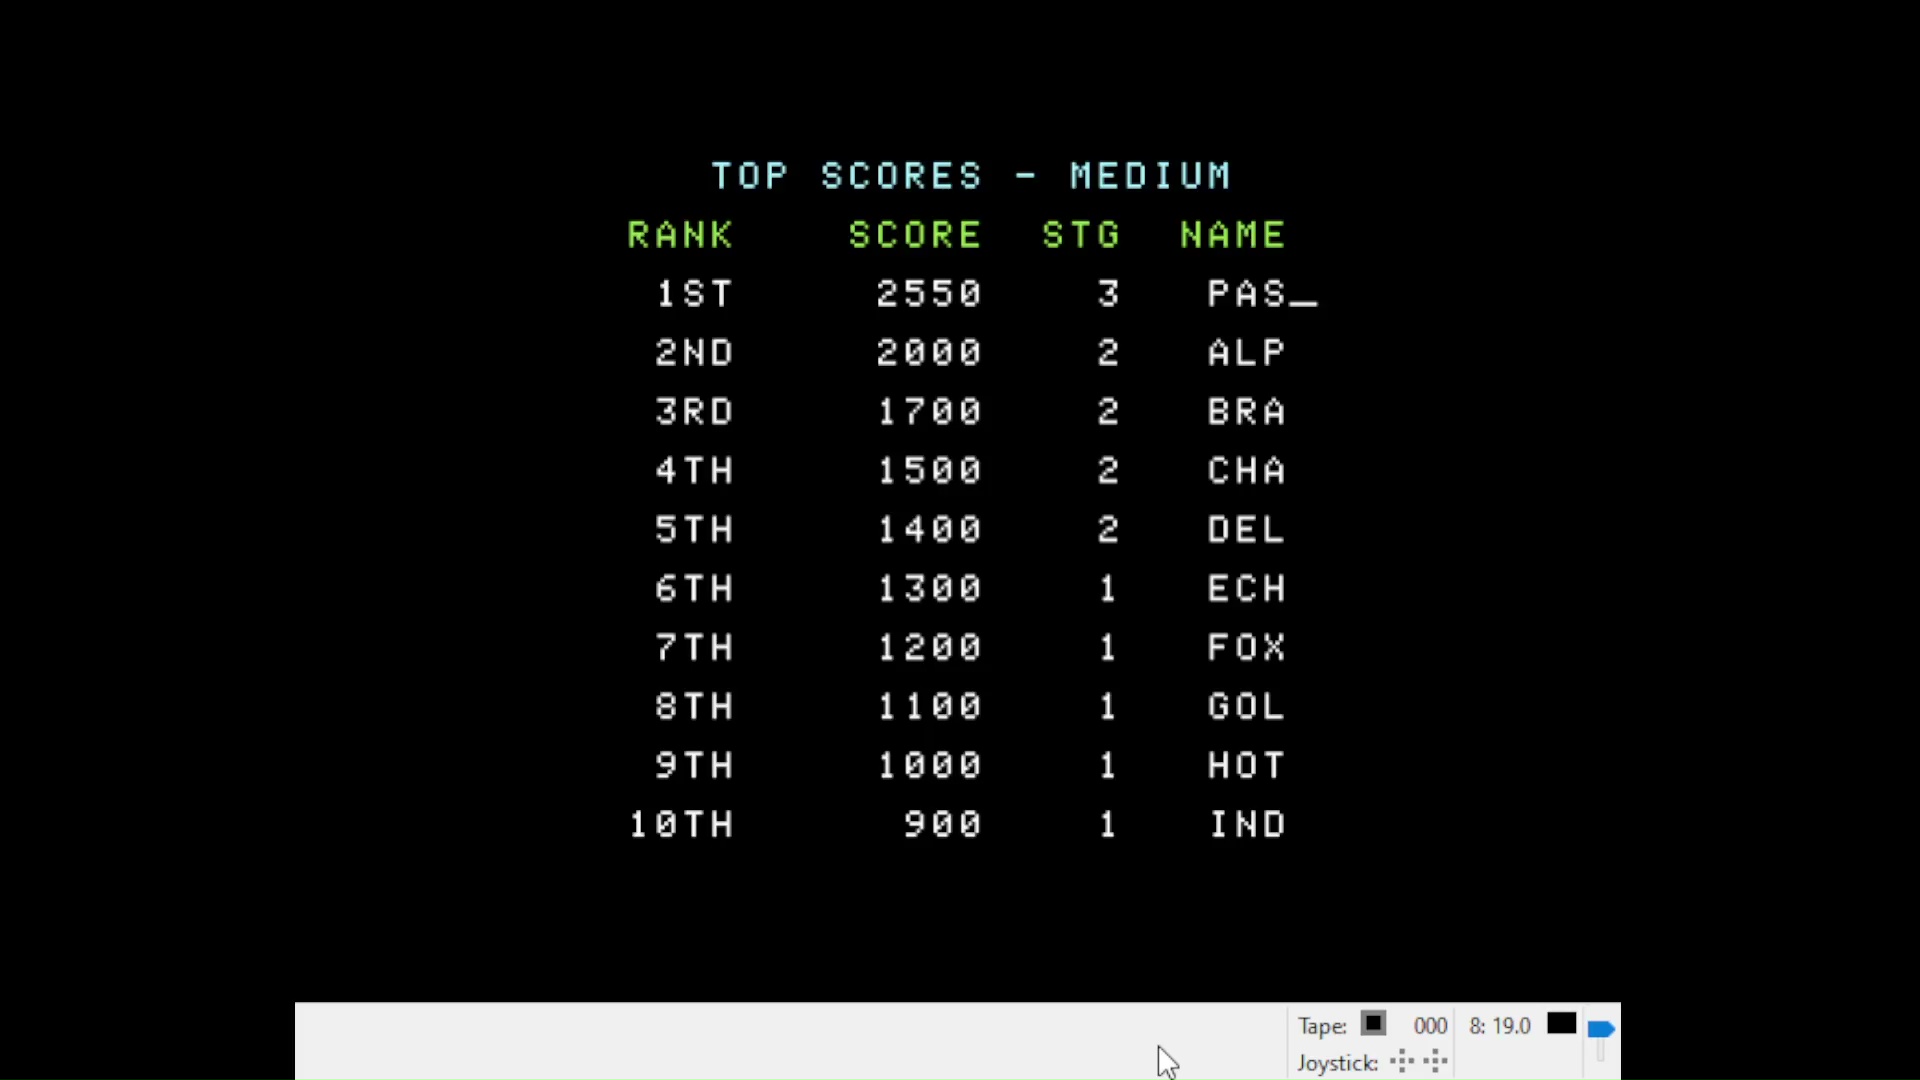Click the Tape label in status bar
Viewport: 1920px width, 1080px height.
click(1322, 1026)
